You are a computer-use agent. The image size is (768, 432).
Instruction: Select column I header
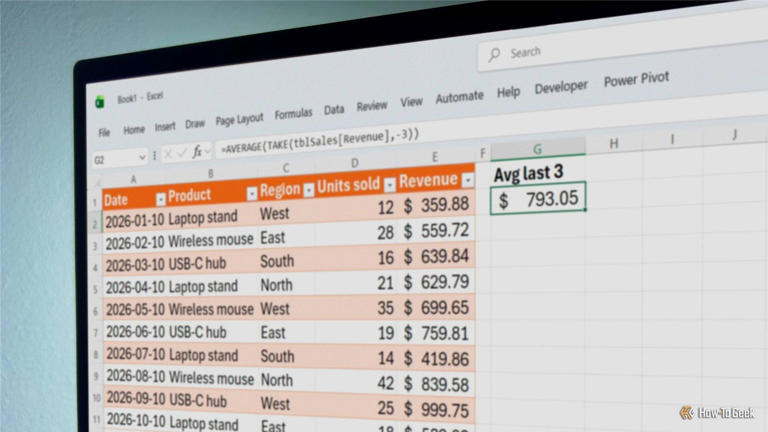click(672, 139)
